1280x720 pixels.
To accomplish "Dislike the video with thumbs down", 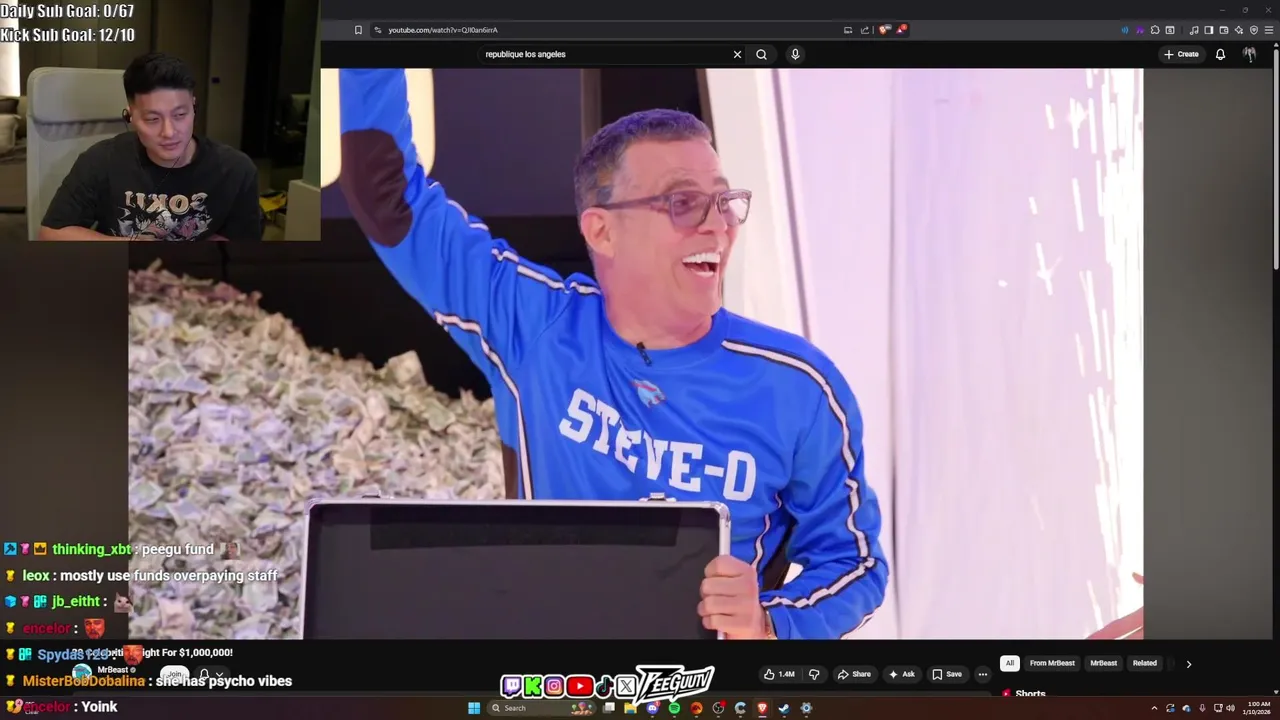I will point(814,674).
